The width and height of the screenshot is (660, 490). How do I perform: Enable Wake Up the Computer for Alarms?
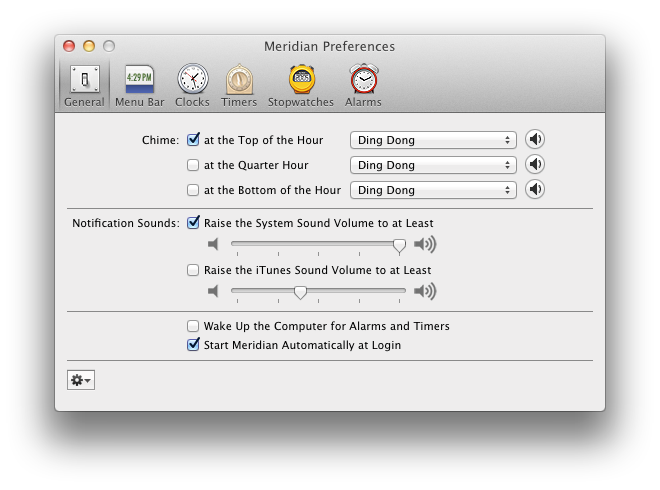(193, 326)
